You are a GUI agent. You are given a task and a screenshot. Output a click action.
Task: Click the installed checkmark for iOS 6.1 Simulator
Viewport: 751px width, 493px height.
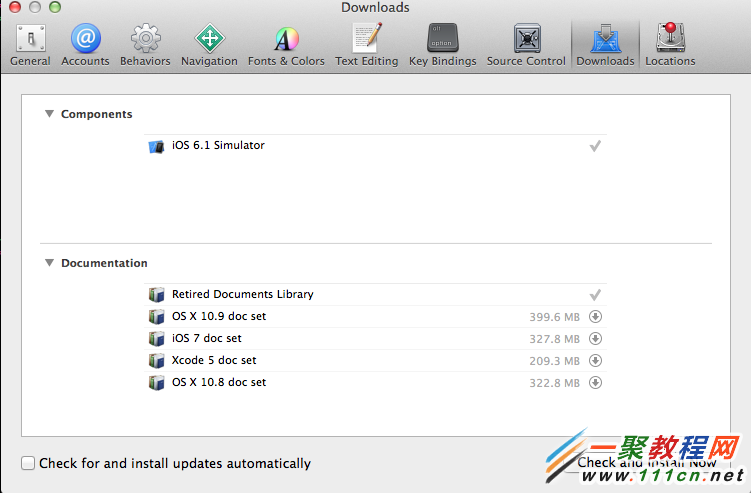pyautogui.click(x=595, y=146)
